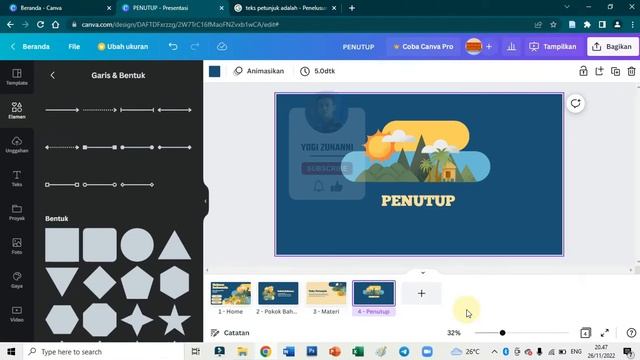This screenshot has height=360, width=640.
Task: Open the Animasikan option
Action: coord(259,71)
